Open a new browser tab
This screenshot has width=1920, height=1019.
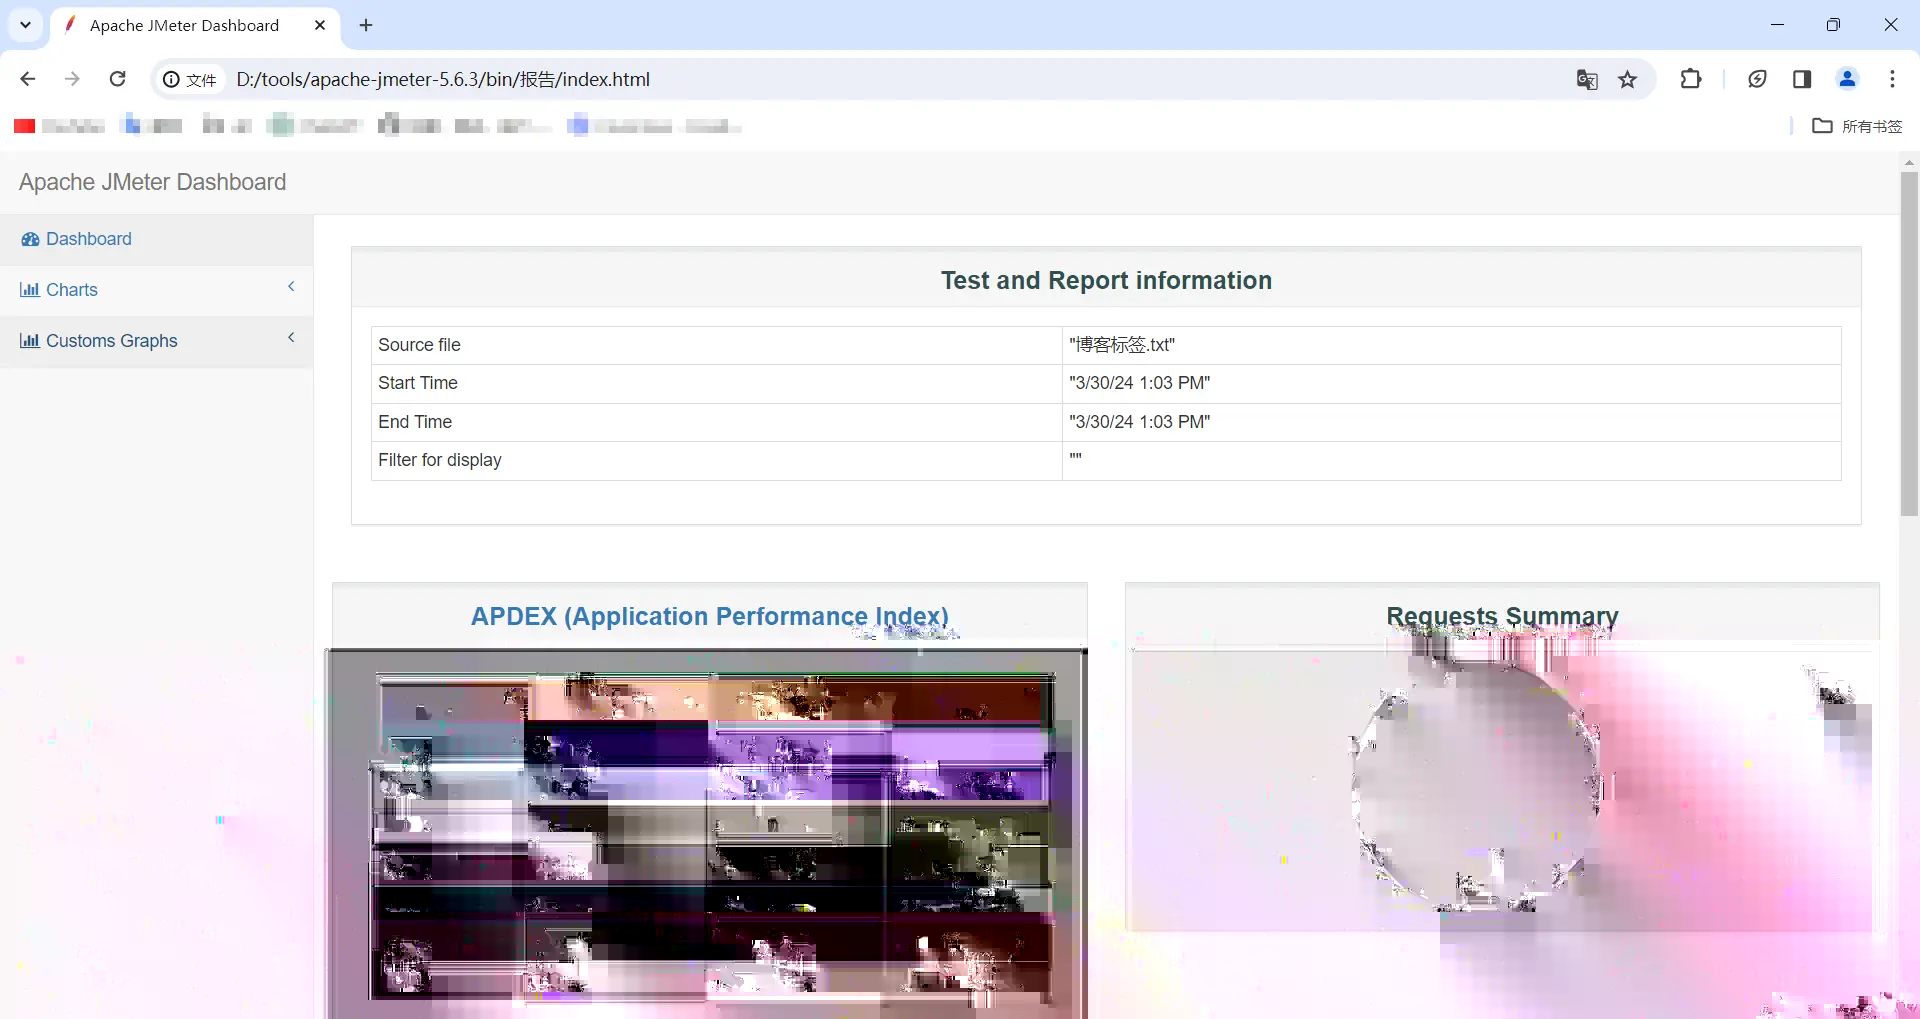(x=366, y=25)
